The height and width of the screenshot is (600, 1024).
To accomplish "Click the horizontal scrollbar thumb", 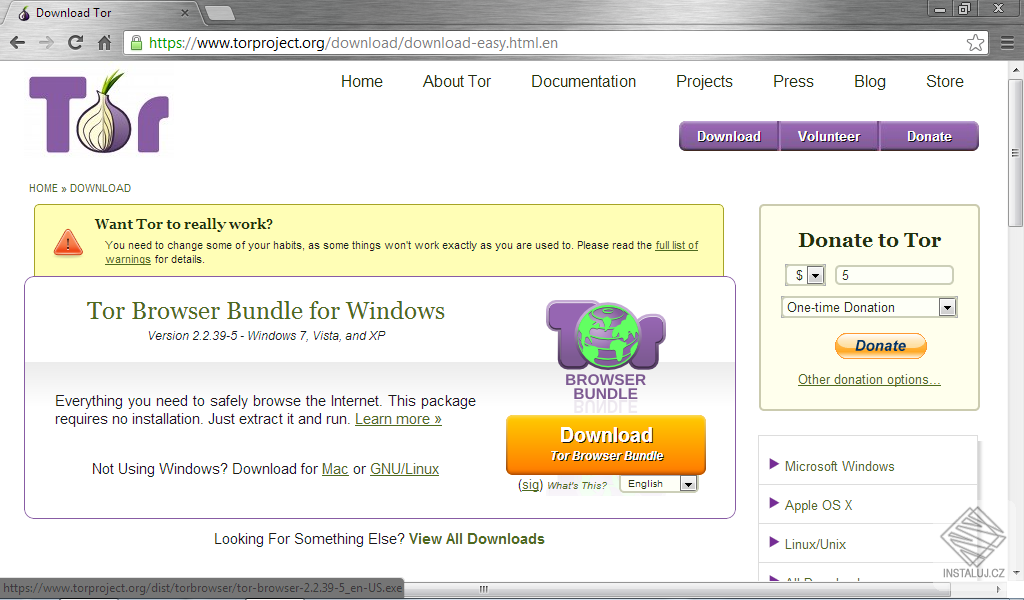I will 483,588.
